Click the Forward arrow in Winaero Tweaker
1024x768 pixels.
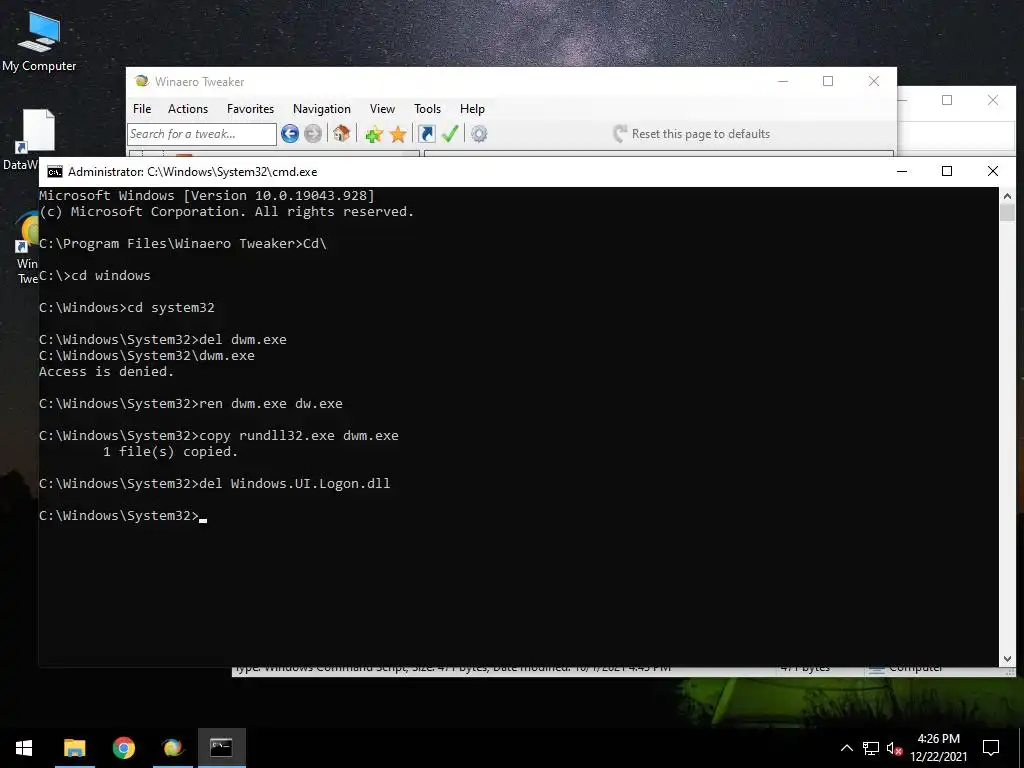(313, 134)
